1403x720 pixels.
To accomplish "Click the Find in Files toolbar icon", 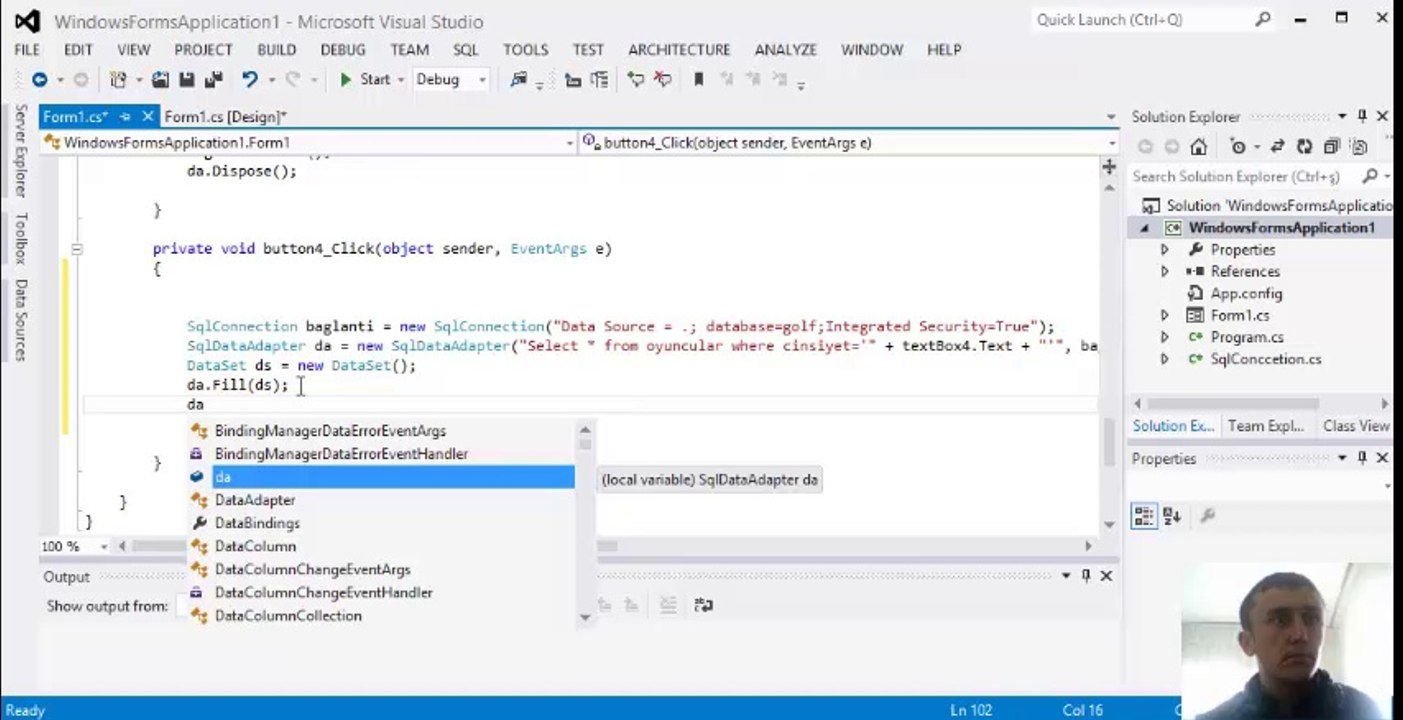I will (518, 80).
